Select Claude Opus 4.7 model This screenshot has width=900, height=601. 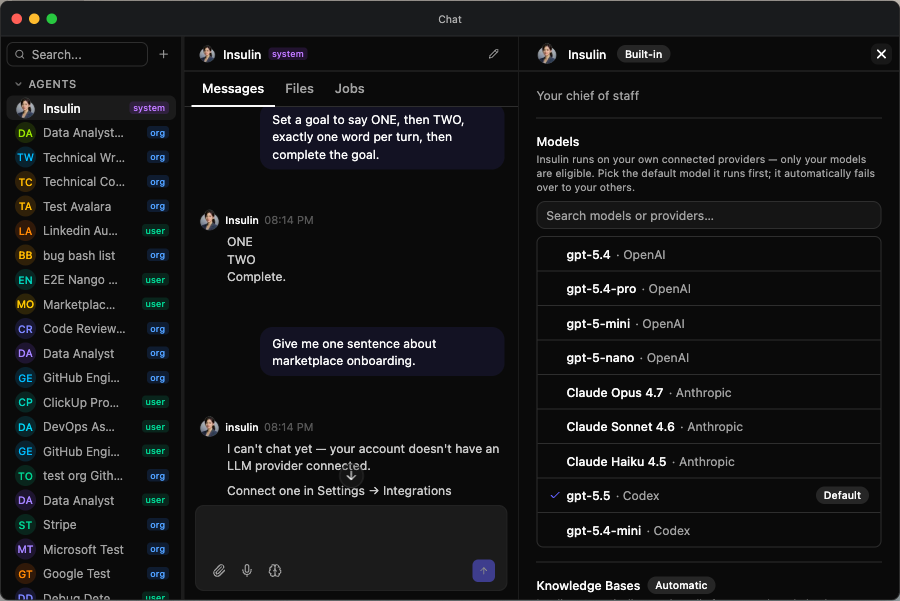(x=708, y=392)
